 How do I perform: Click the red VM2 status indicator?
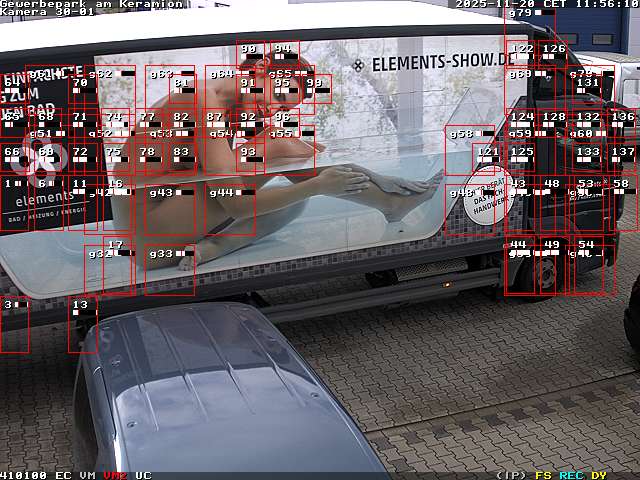click(x=115, y=475)
